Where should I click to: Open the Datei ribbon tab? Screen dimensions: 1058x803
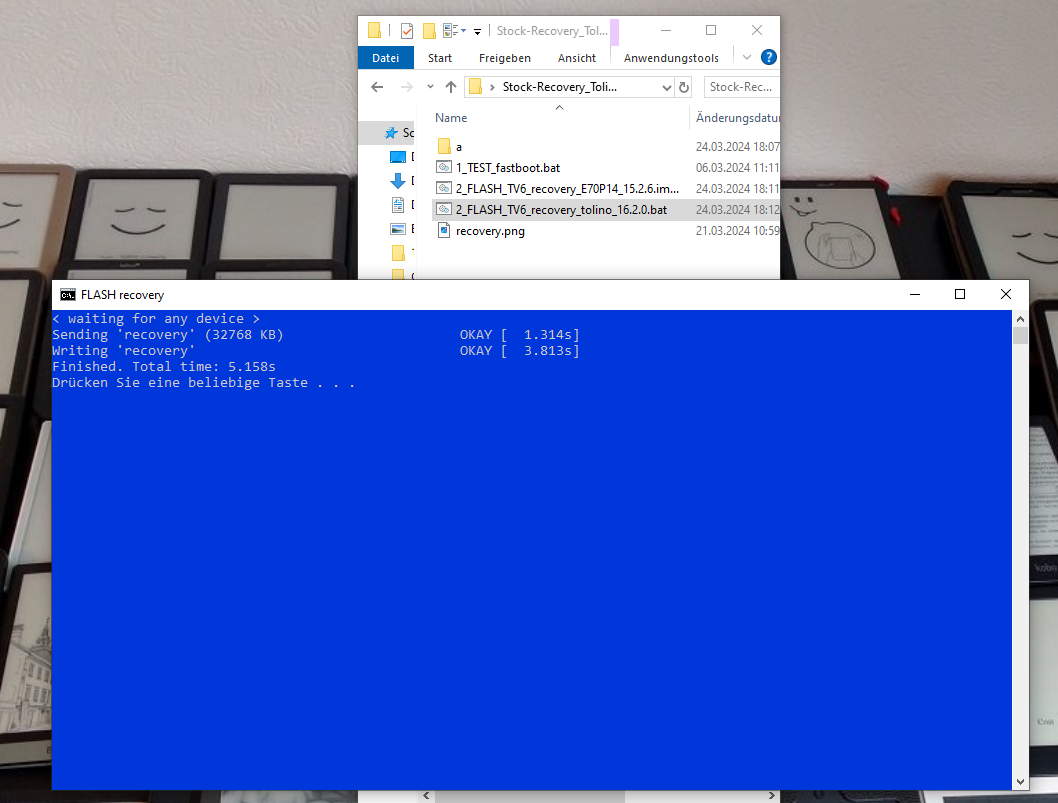pyautogui.click(x=385, y=58)
